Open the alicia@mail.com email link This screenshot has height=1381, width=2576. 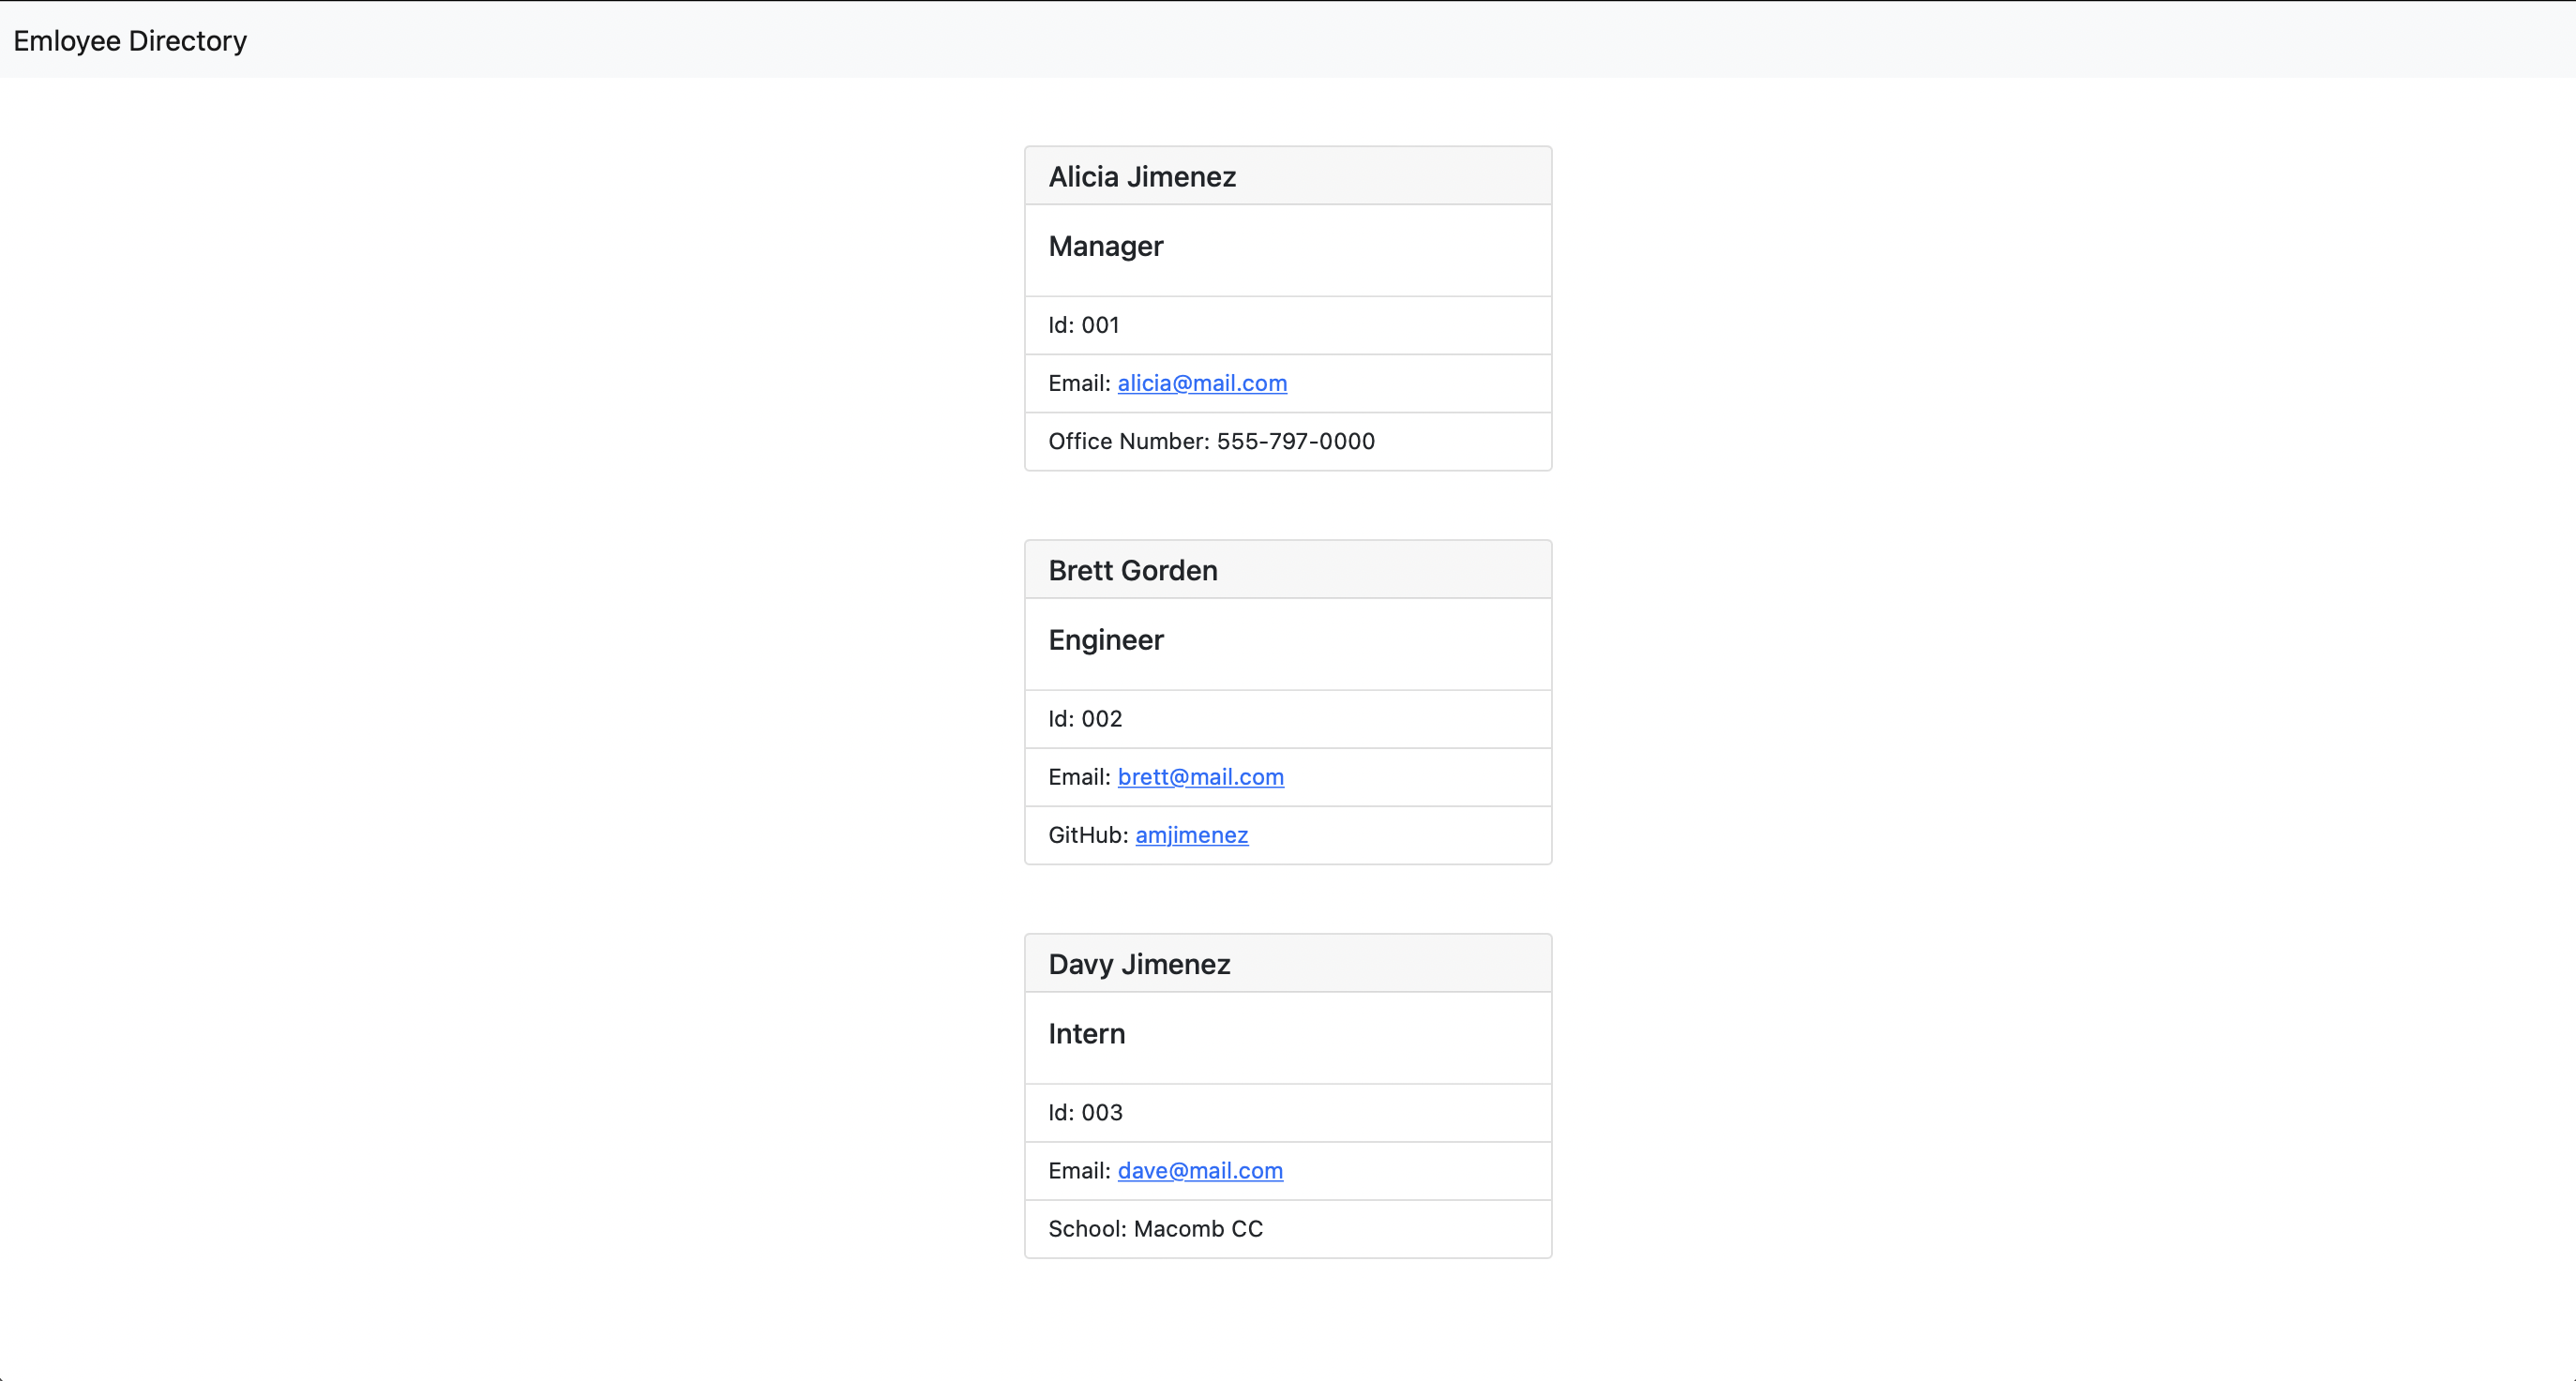(x=1201, y=383)
